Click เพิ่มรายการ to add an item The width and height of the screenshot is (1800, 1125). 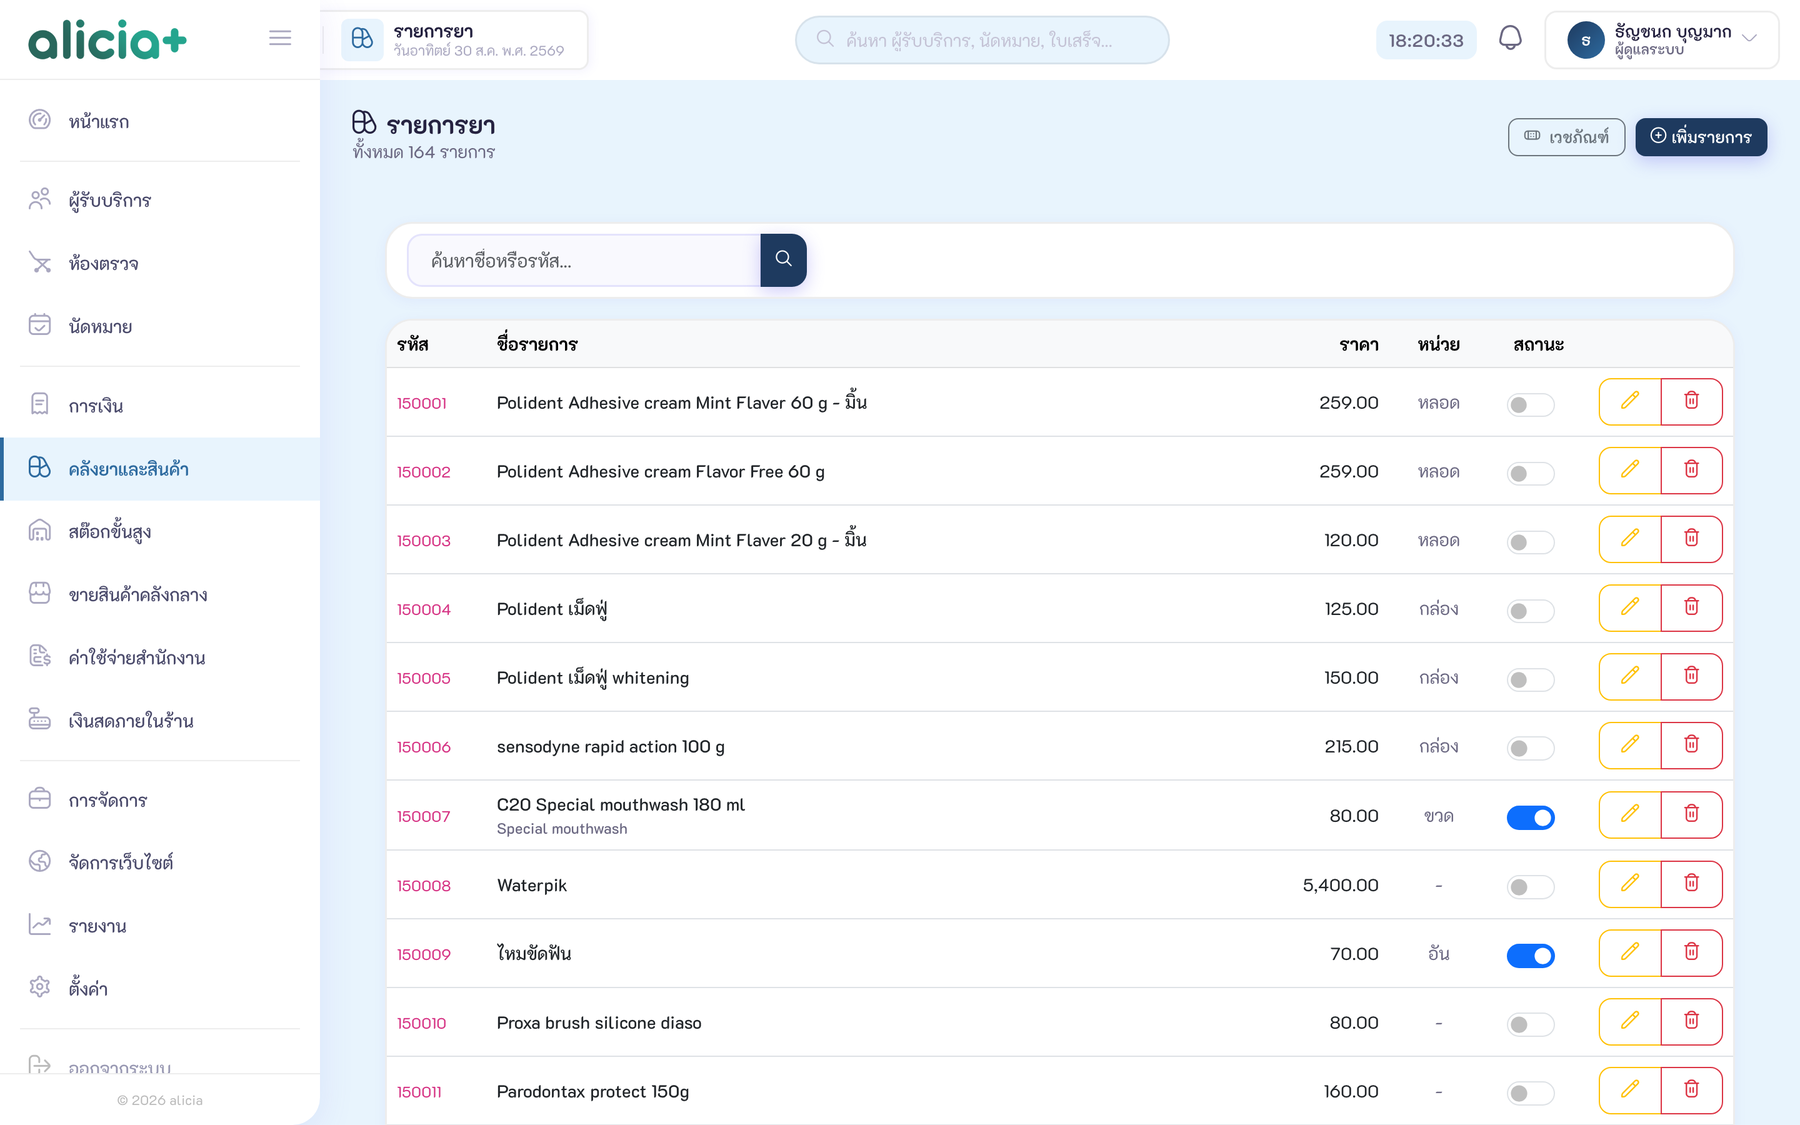tap(1701, 137)
